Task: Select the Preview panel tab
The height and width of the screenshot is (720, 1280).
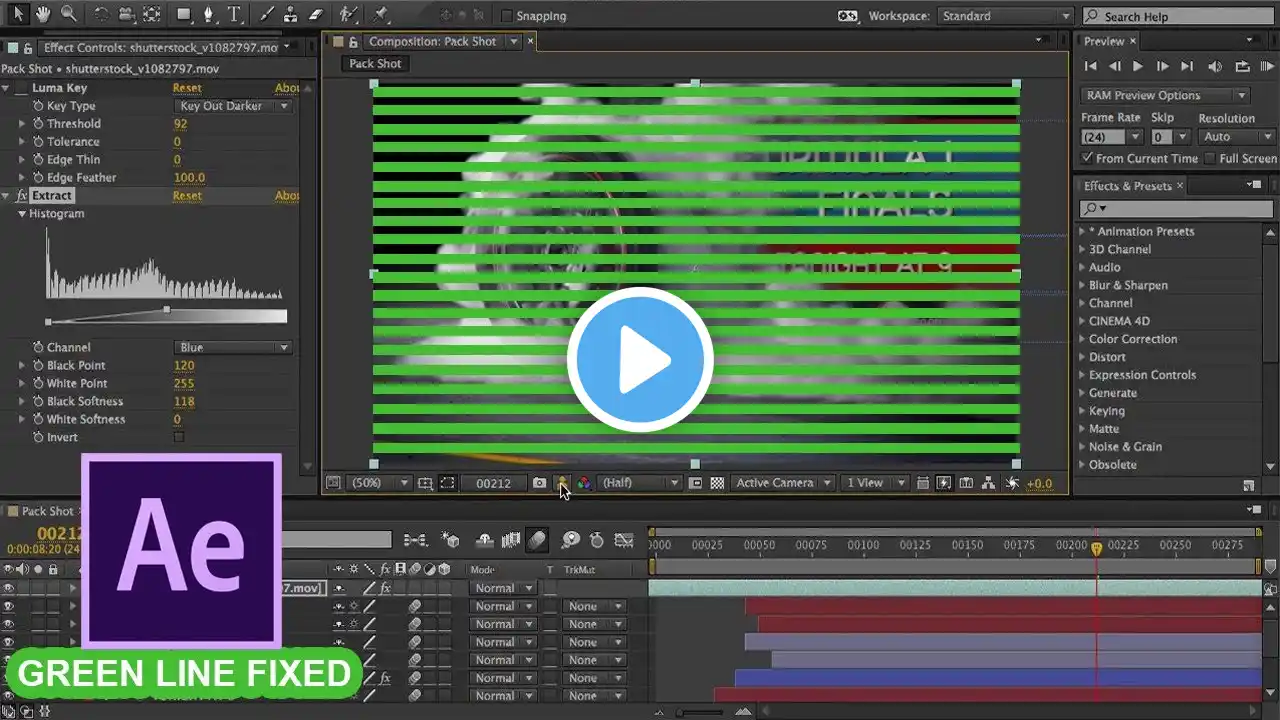Action: (1104, 41)
